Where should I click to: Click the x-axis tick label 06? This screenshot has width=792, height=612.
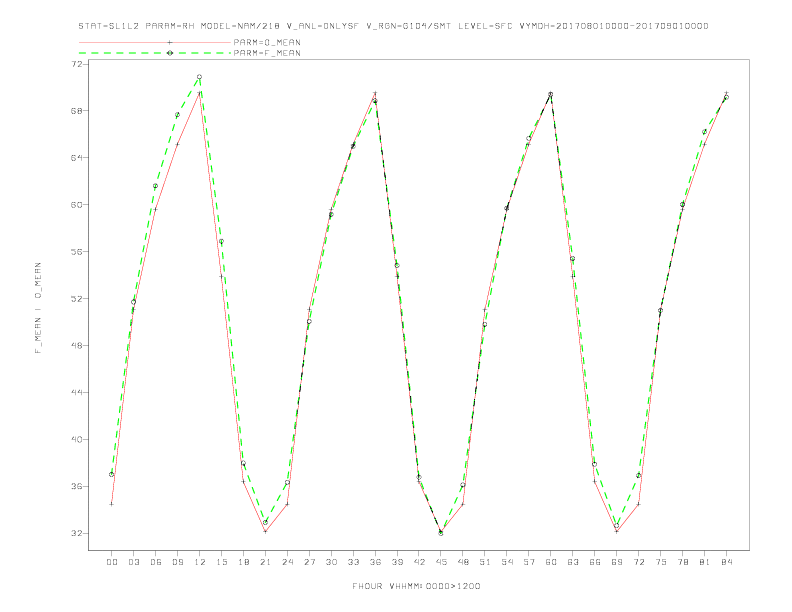[x=156, y=562]
